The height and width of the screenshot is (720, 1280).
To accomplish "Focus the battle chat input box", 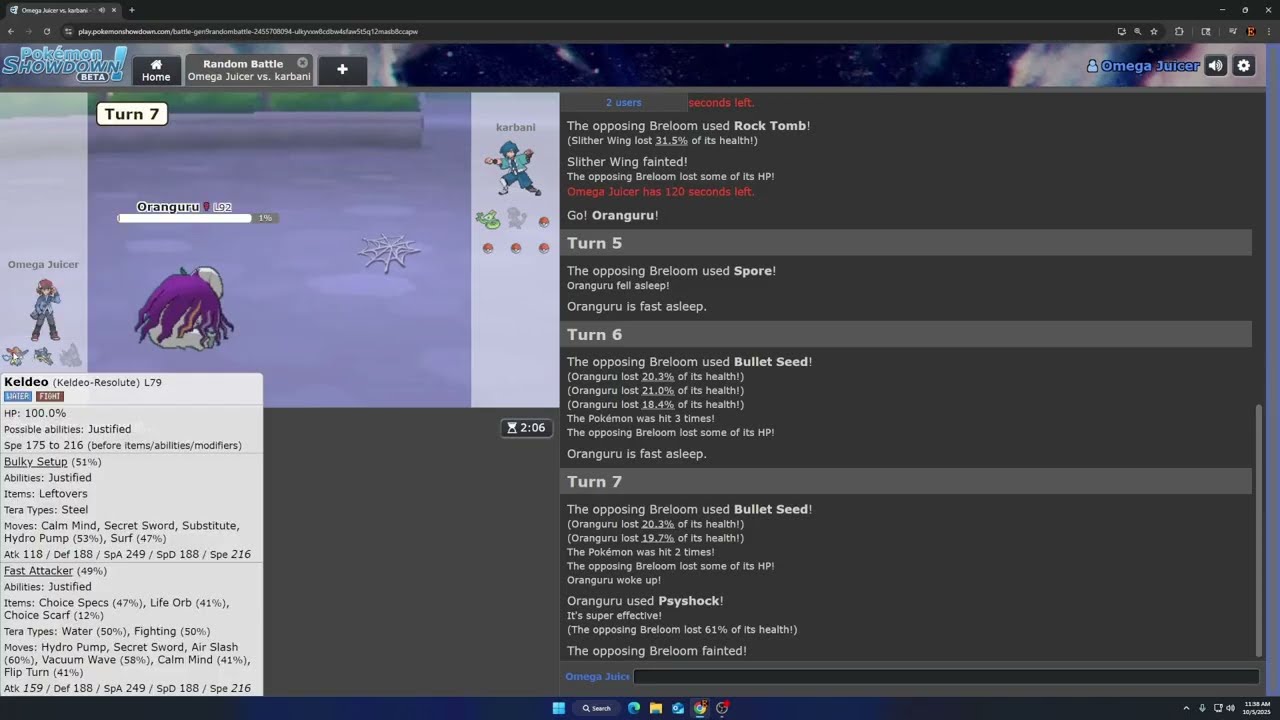I will tap(945, 677).
